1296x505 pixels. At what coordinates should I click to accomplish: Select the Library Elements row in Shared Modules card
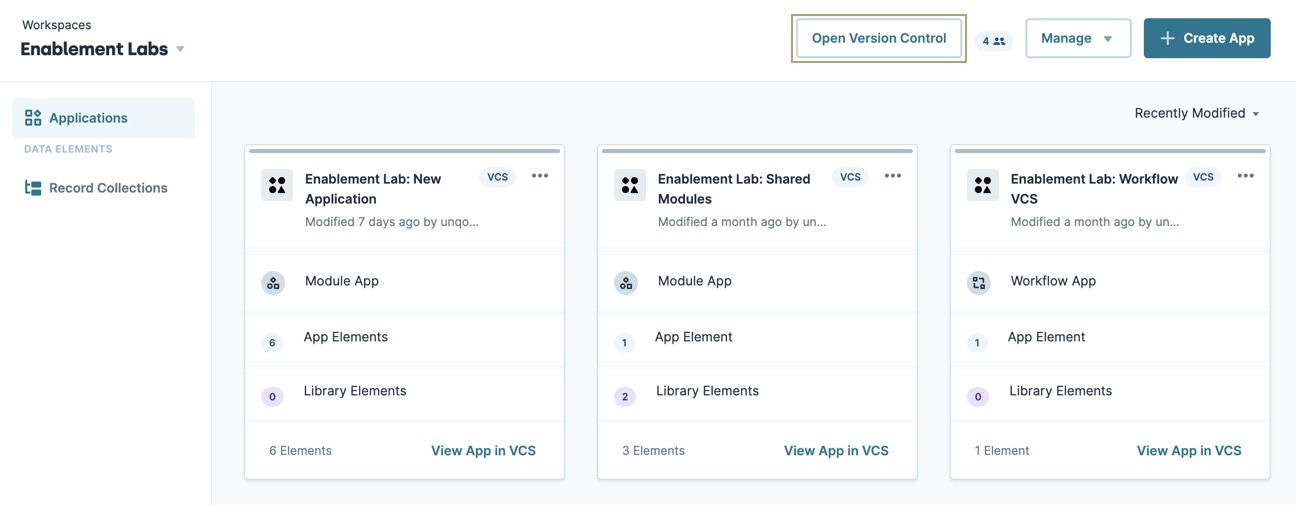[757, 393]
